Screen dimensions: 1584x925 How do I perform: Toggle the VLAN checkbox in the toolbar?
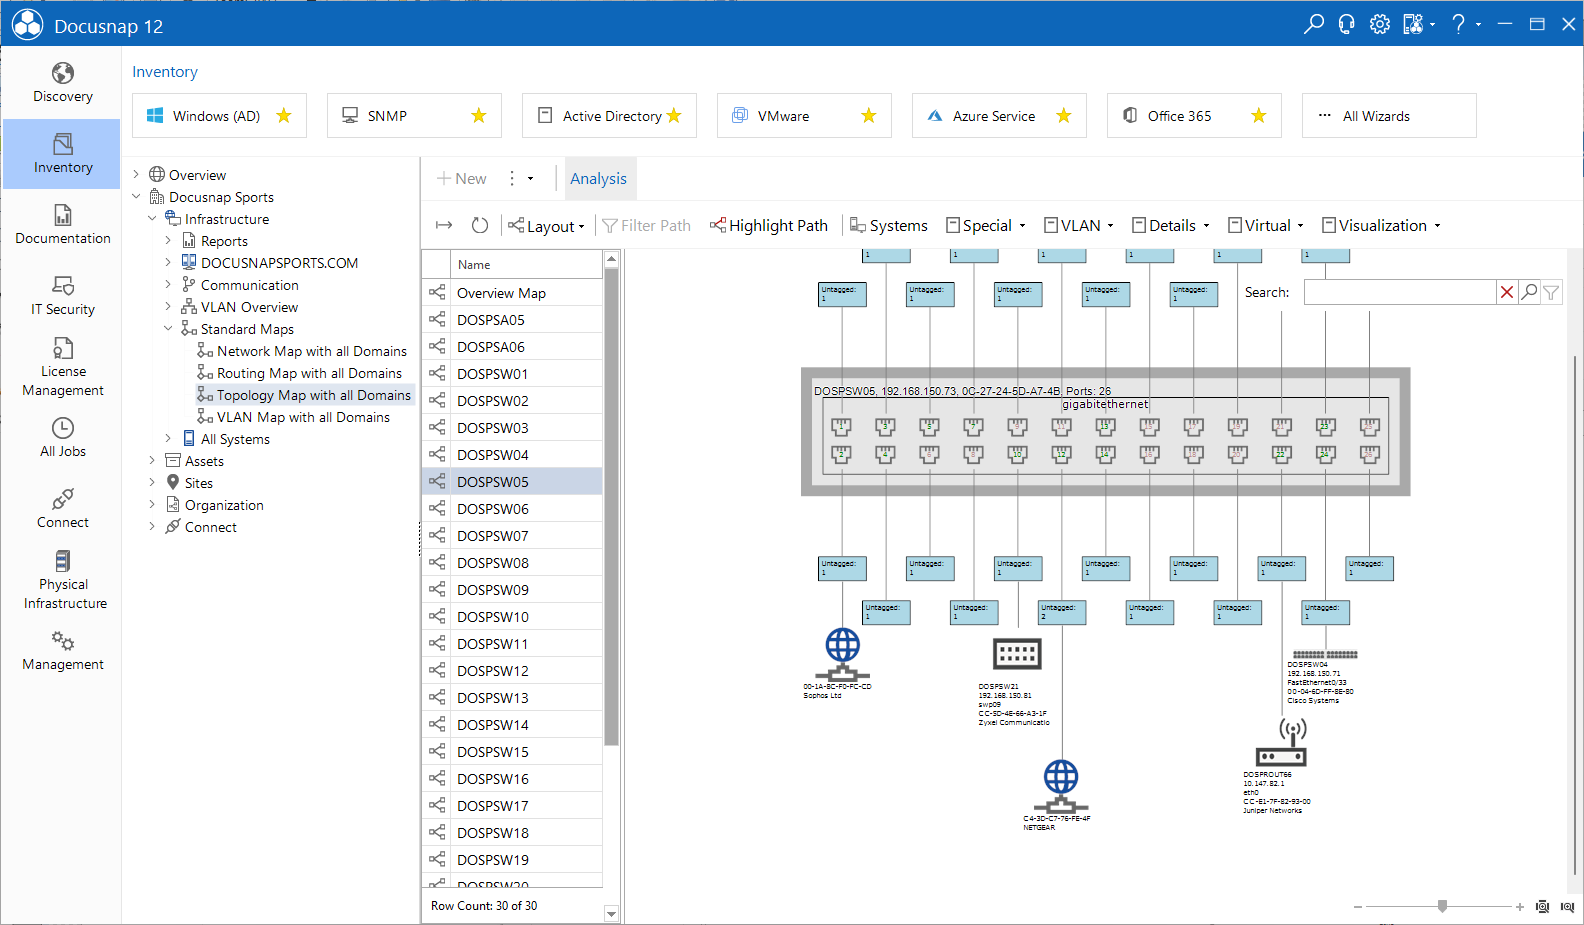pos(1051,226)
